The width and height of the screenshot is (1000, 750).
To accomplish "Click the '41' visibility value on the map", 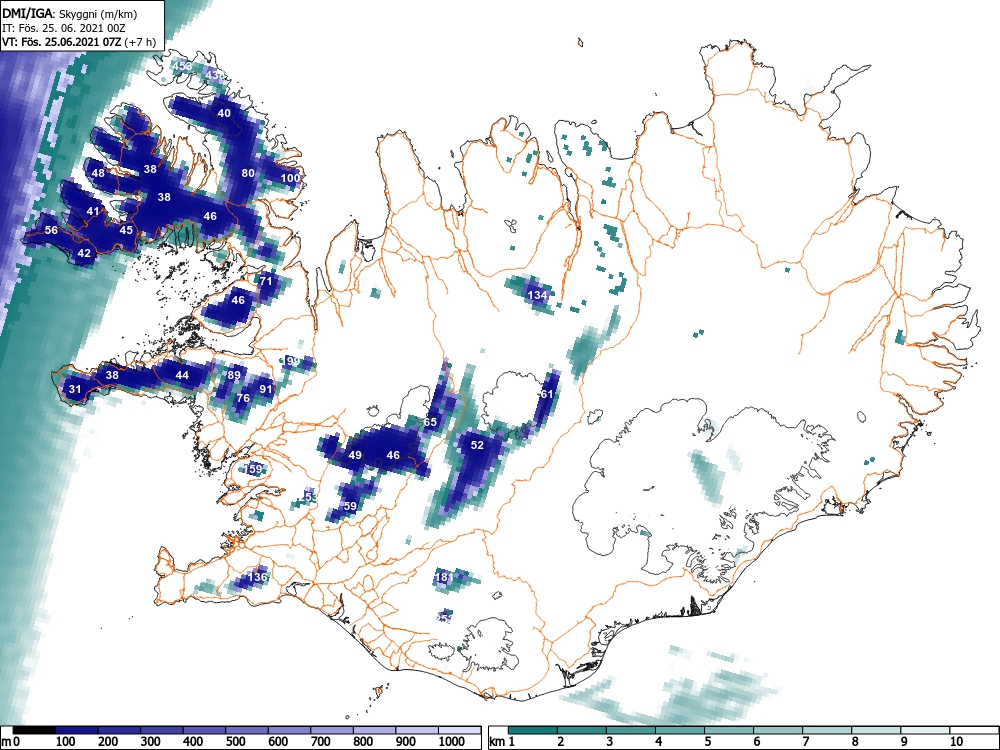I will tap(93, 212).
